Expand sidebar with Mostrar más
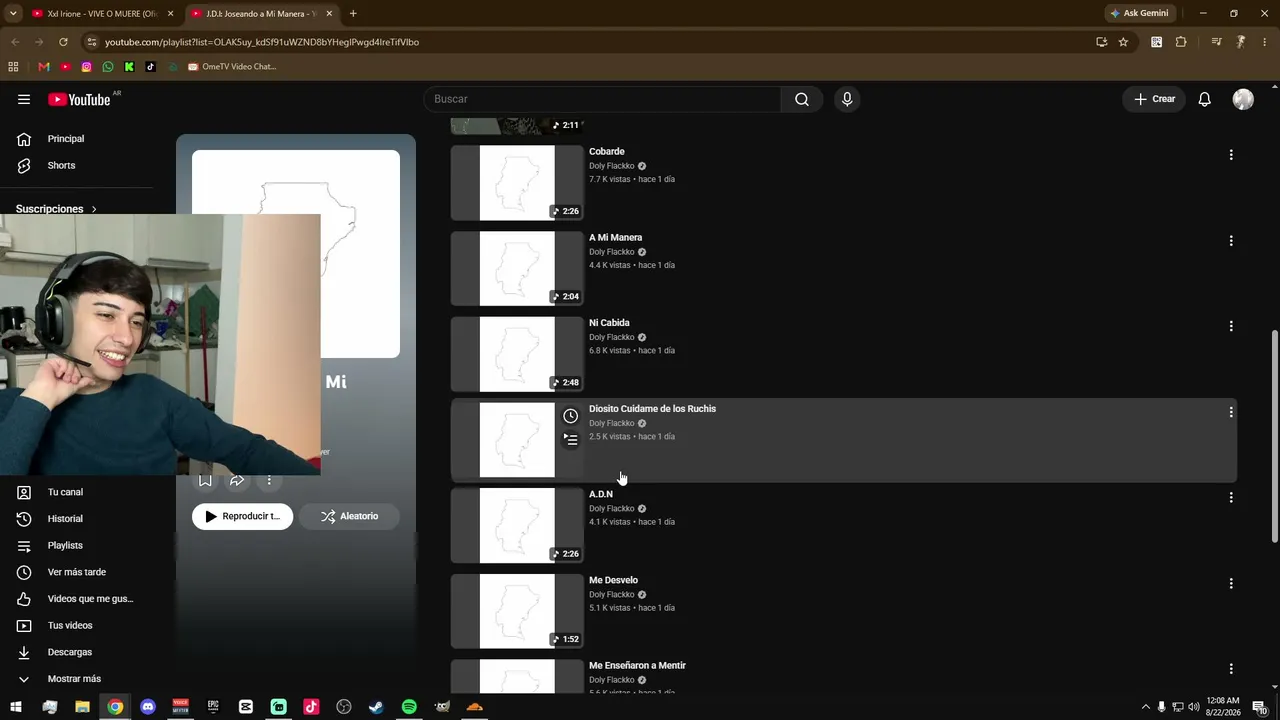The width and height of the screenshot is (1280, 720). coord(76,679)
